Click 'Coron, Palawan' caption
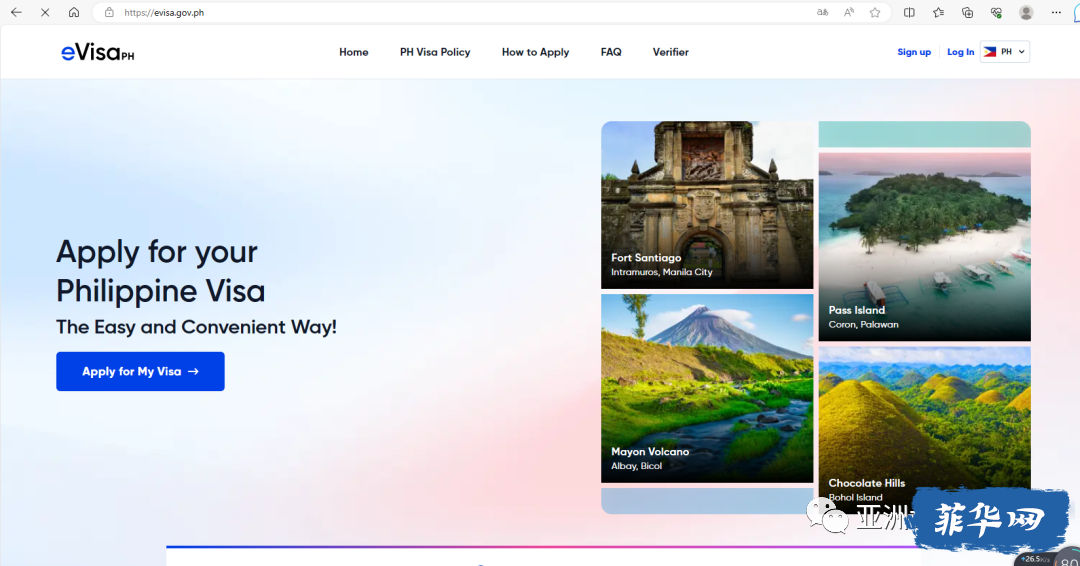The height and width of the screenshot is (566, 1080). (x=864, y=324)
